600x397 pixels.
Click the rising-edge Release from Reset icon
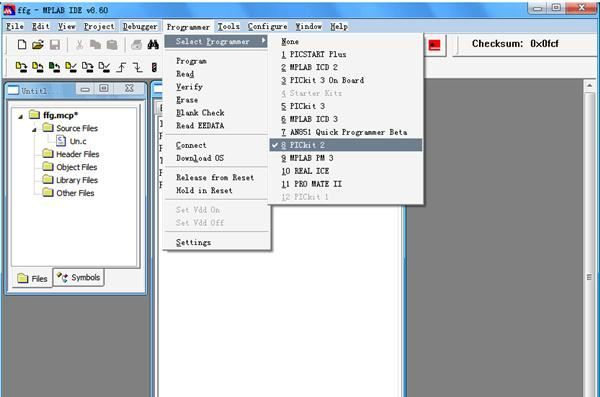click(x=121, y=67)
